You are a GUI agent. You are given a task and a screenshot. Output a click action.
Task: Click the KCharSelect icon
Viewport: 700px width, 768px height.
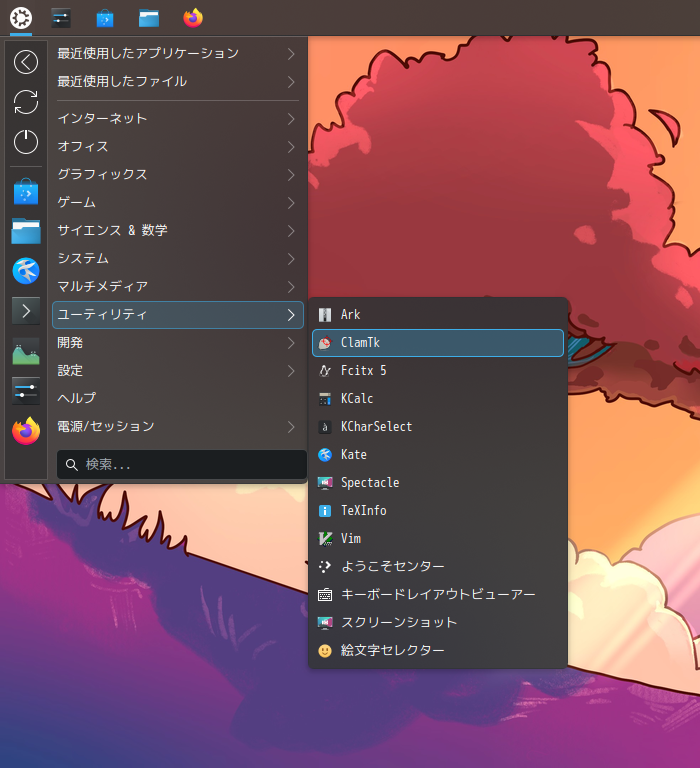325,427
